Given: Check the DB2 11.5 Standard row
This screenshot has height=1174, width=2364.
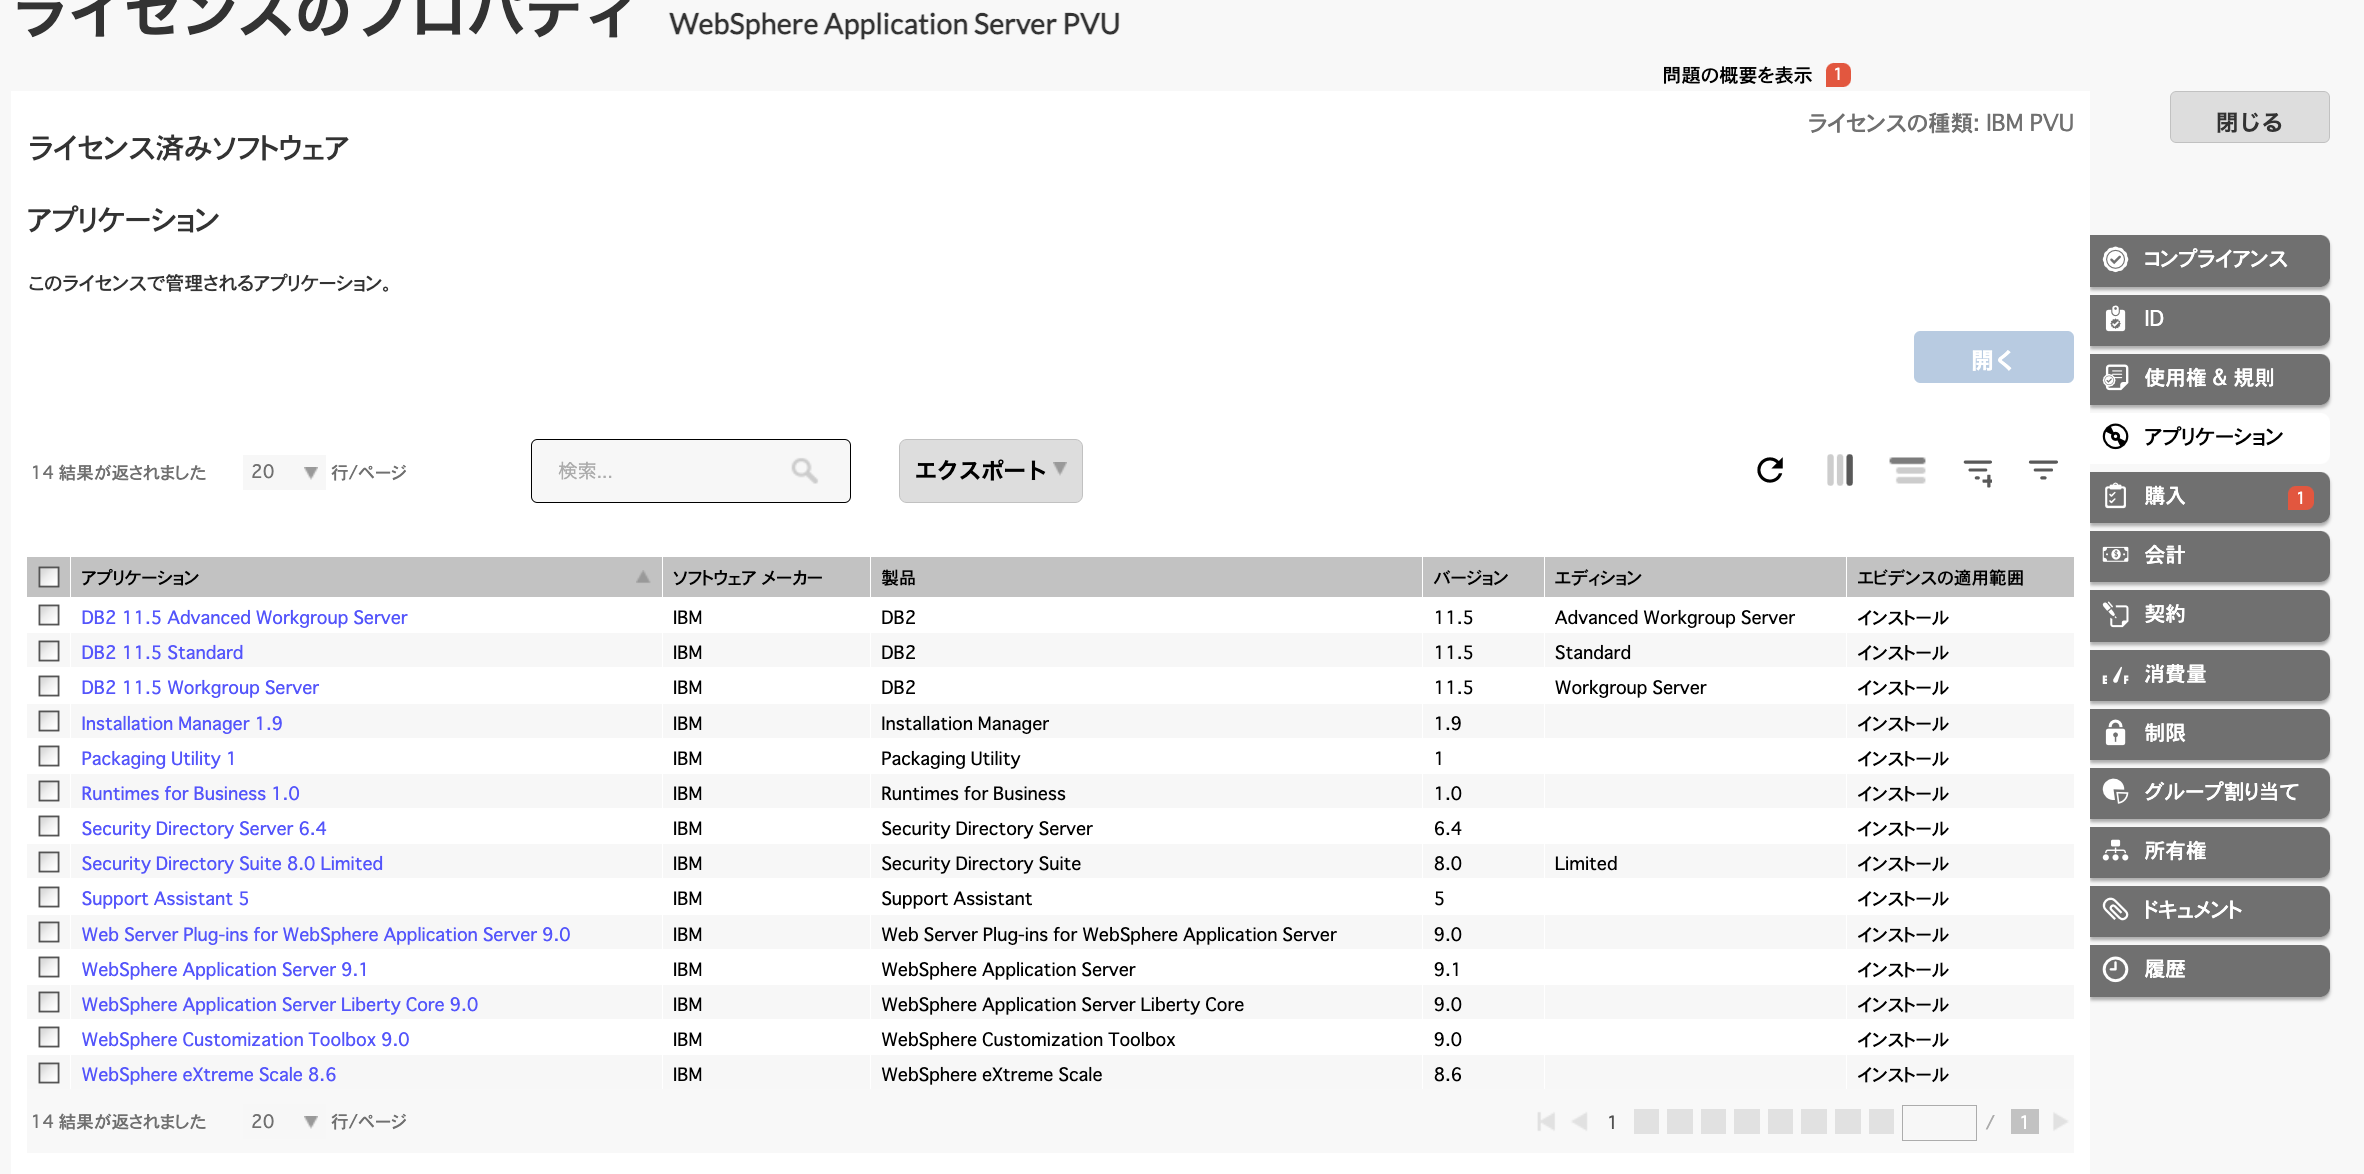Looking at the screenshot, I should (x=49, y=650).
